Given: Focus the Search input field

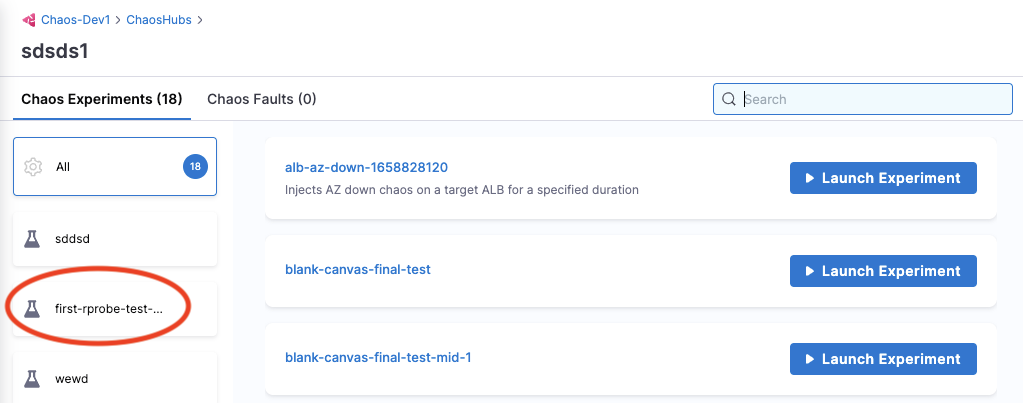Looking at the screenshot, I should pos(870,99).
